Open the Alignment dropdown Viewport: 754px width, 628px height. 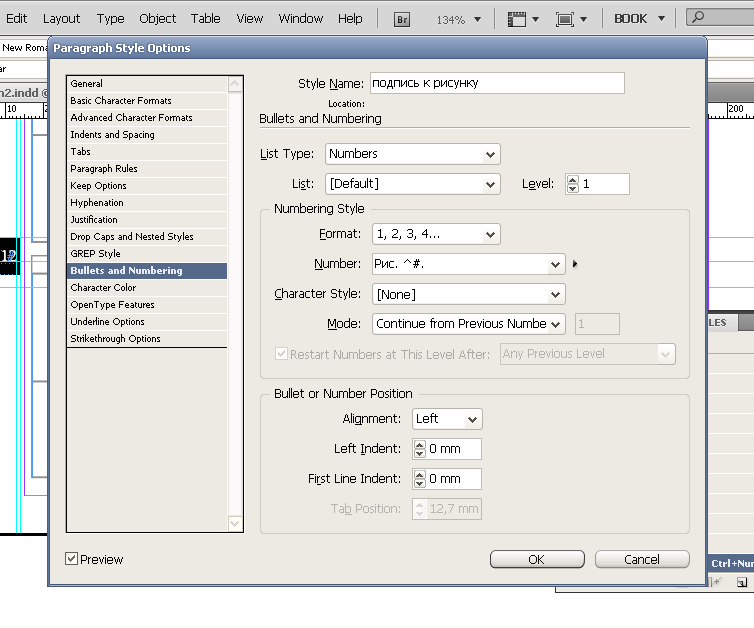(446, 419)
